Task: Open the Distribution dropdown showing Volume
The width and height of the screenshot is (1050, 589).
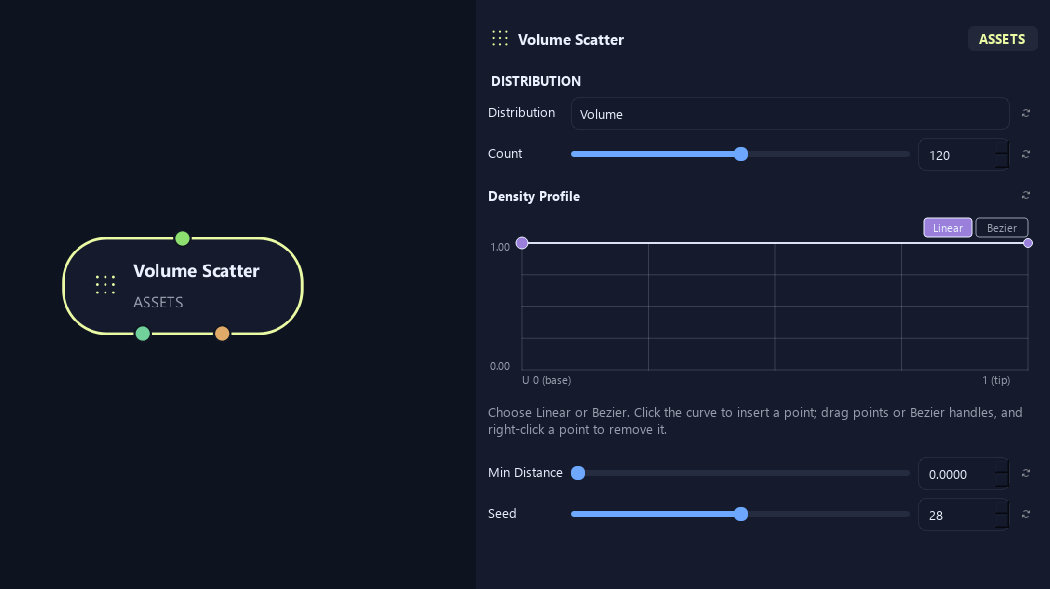Action: [790, 114]
